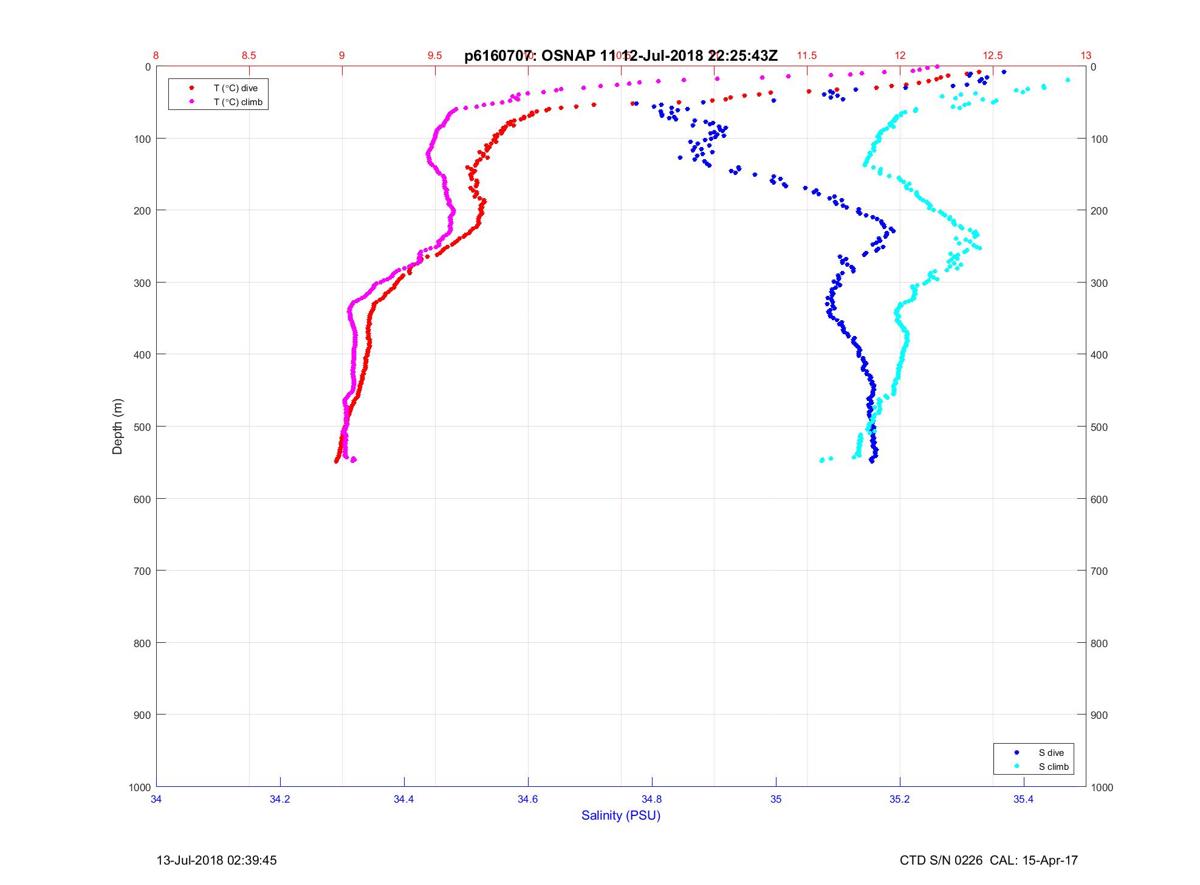Click temperature tick label '11.5' on top axis

pos(807,56)
